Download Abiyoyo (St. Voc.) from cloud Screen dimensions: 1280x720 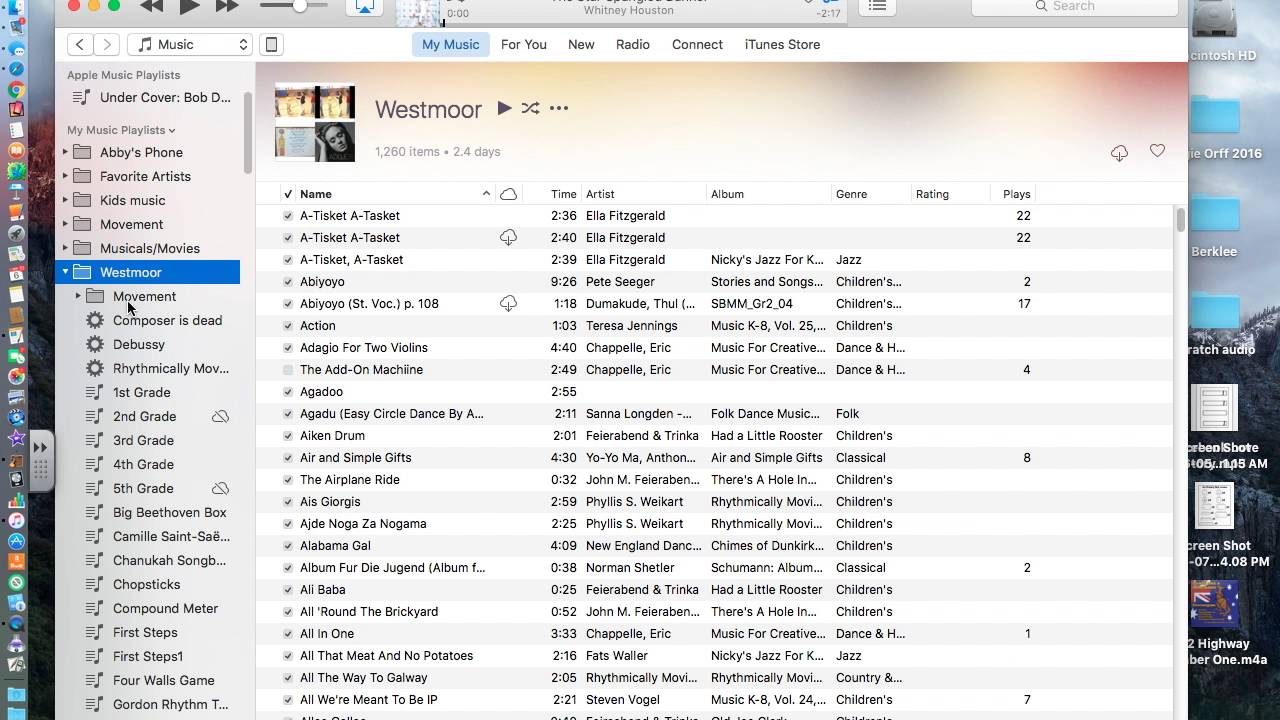pos(508,303)
